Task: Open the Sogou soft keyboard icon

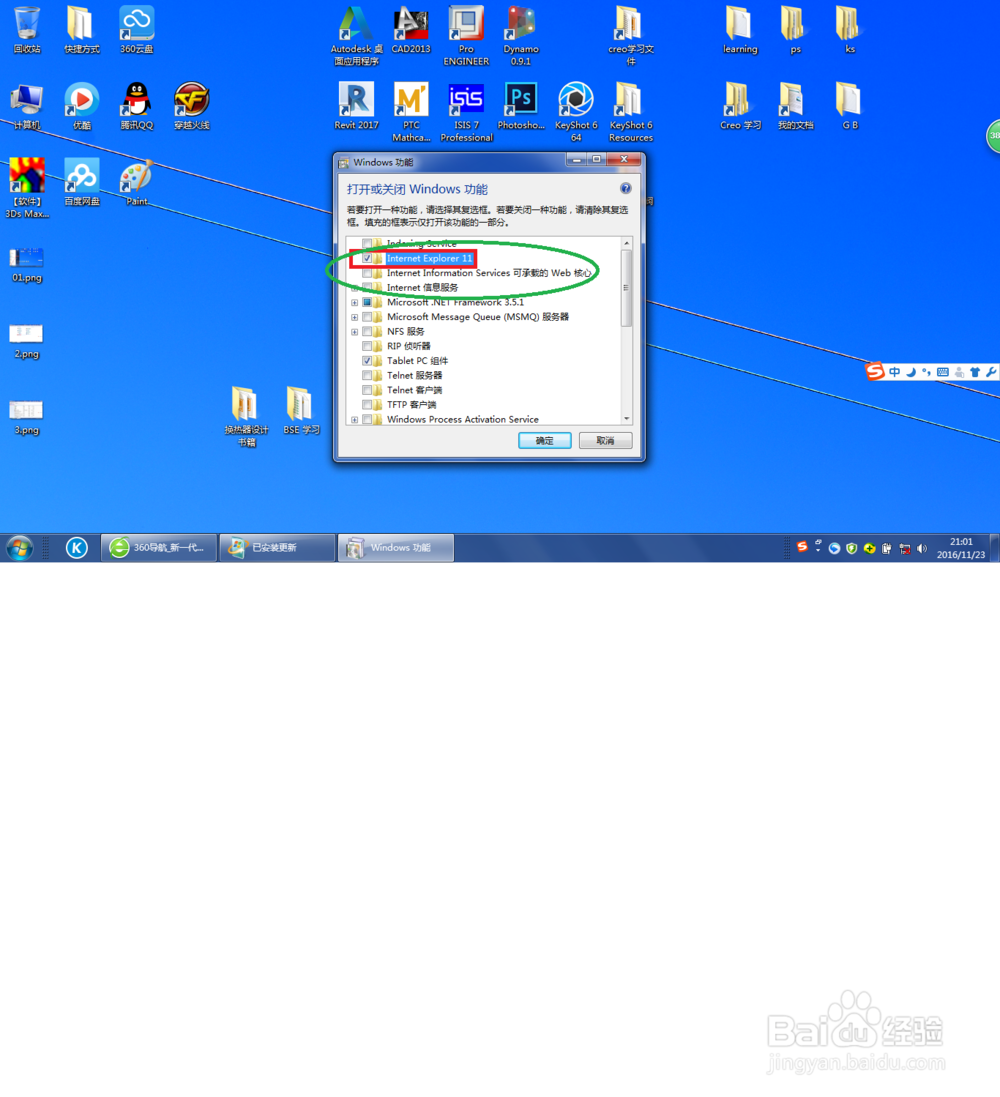Action: point(943,372)
